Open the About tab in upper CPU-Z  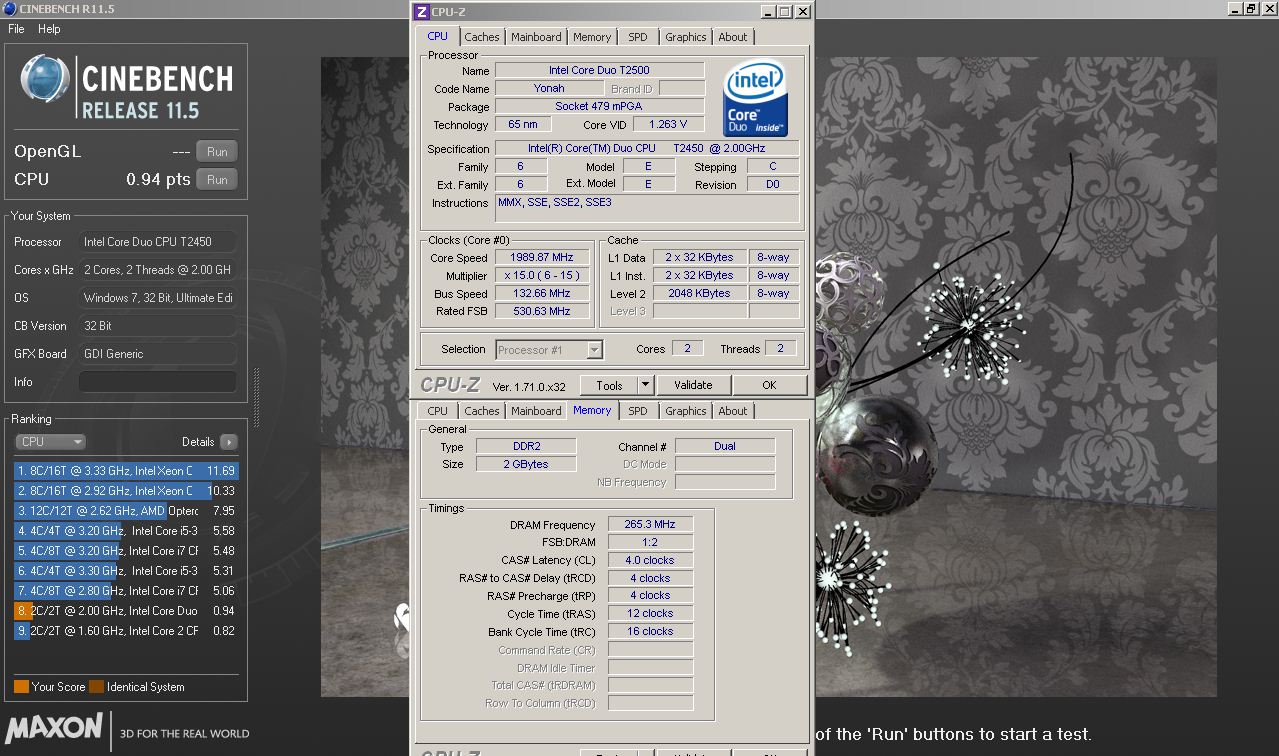point(733,37)
